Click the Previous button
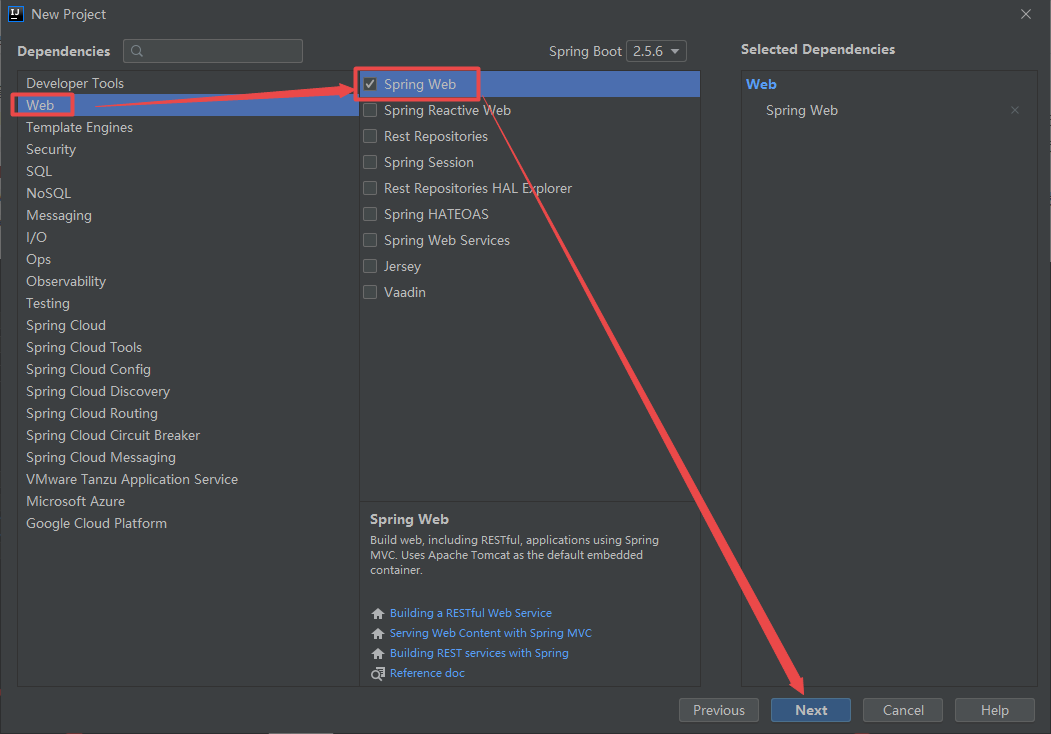Image resolution: width=1051 pixels, height=734 pixels. [719, 711]
